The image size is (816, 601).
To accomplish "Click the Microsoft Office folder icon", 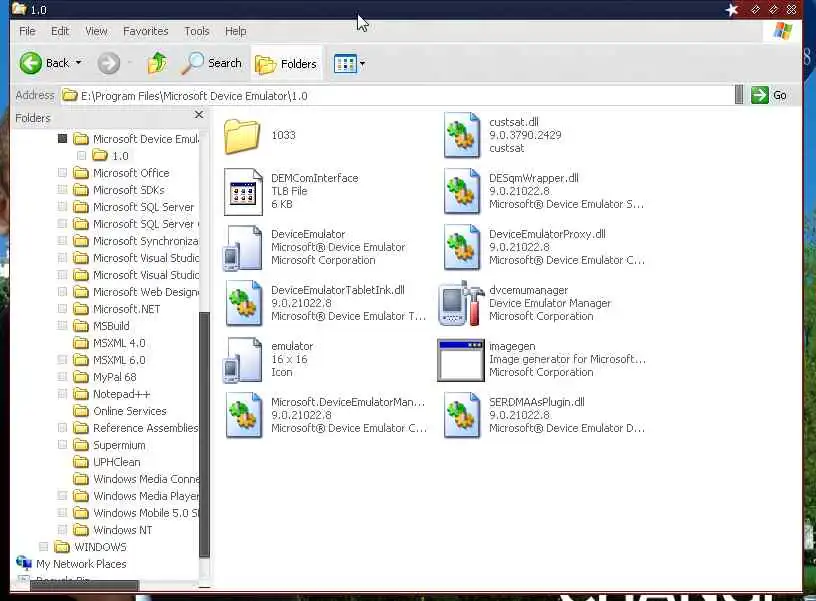I will 81,173.
